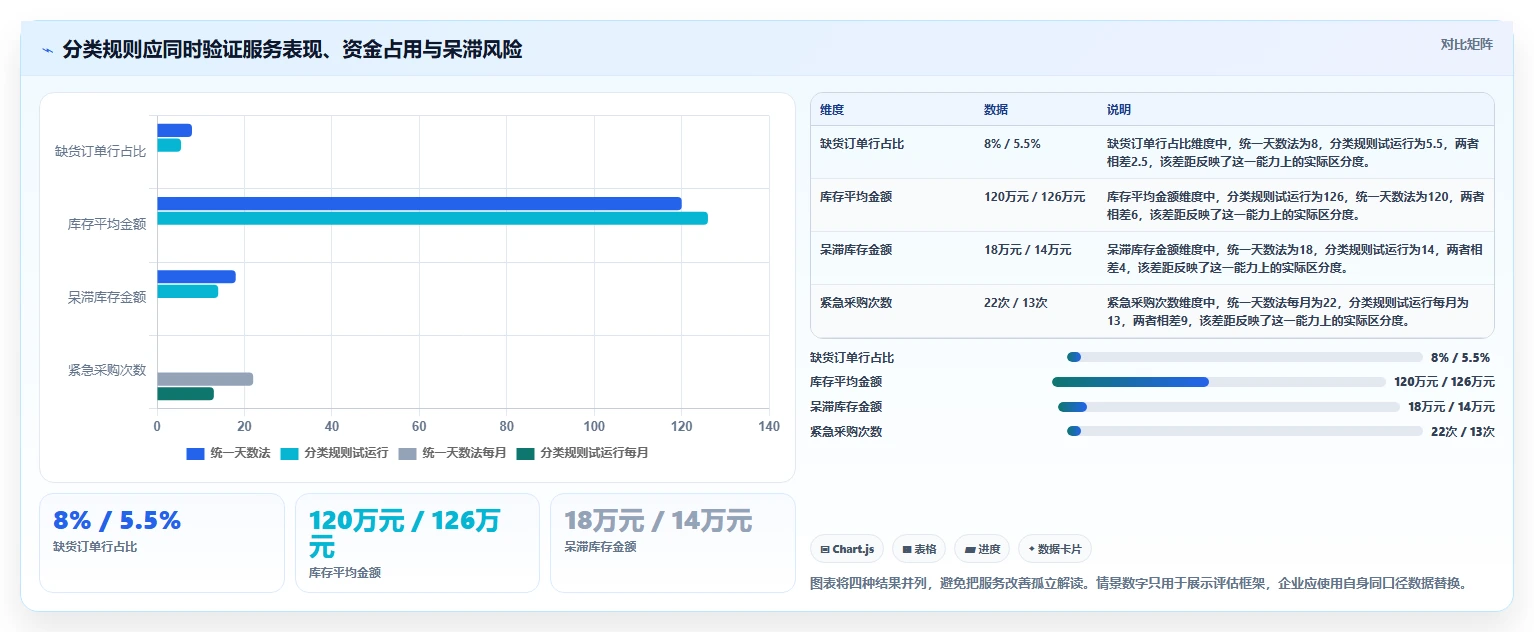The image size is (1534, 632).
Task: Click the footer note starting 图表将四种结果并列
Action: 1138,583
